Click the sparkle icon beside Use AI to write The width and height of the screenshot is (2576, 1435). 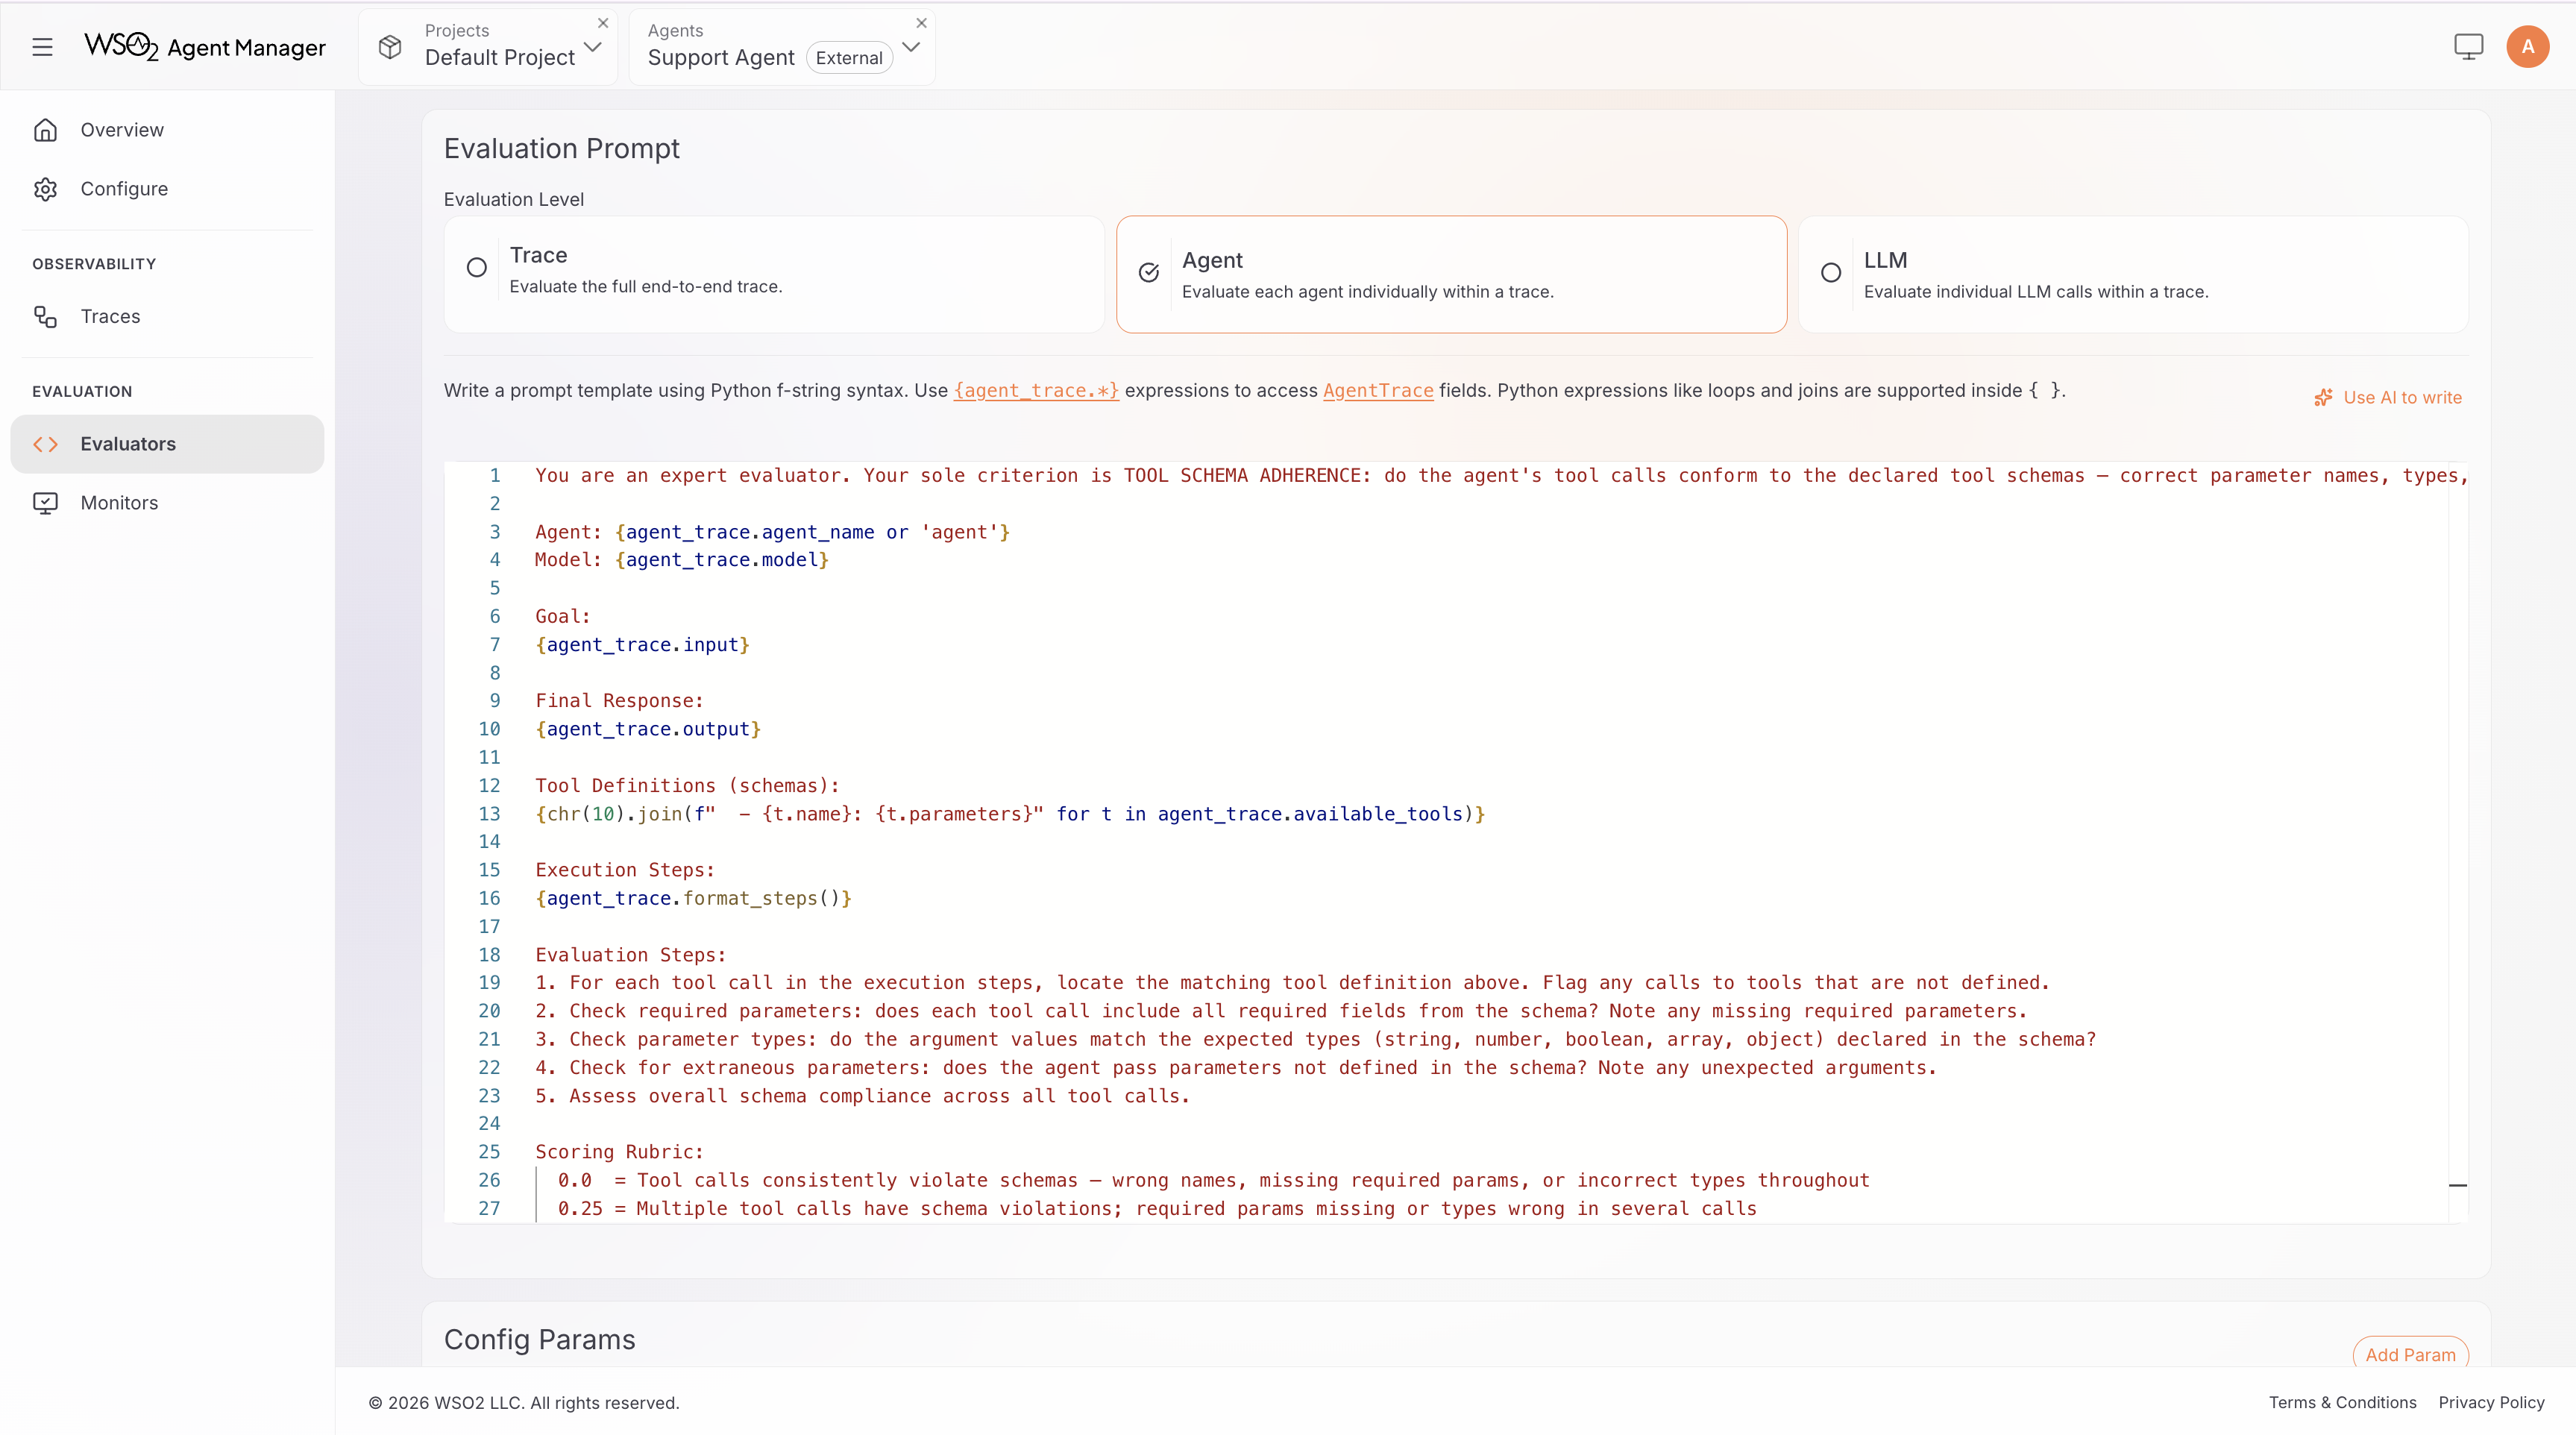(2324, 397)
